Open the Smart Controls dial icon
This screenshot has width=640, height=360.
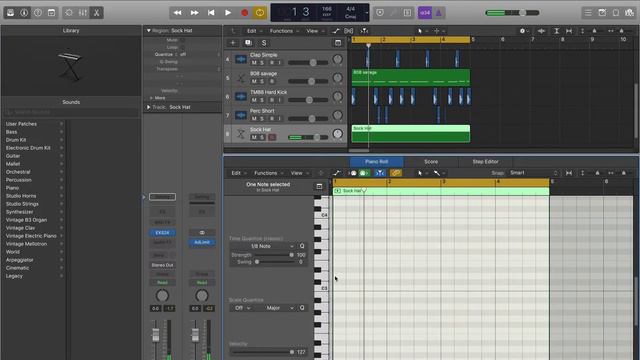pyautogui.click(x=69, y=13)
